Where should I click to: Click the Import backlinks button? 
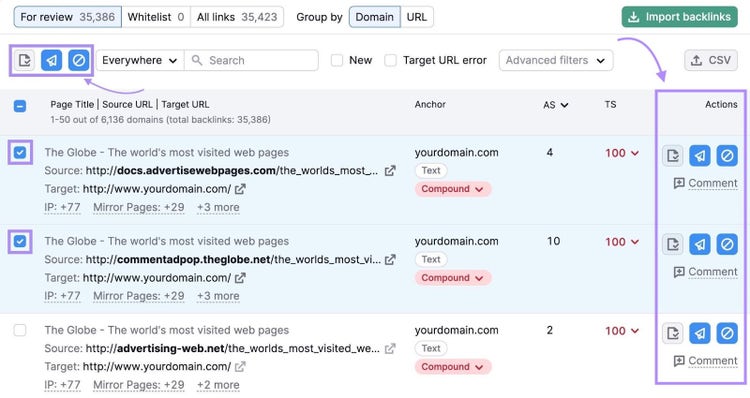(x=680, y=17)
